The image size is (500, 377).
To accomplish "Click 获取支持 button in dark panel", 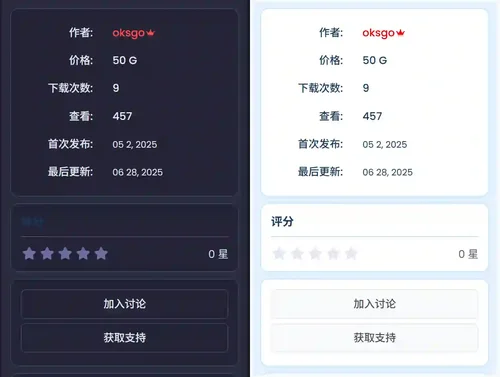I will coord(125,338).
